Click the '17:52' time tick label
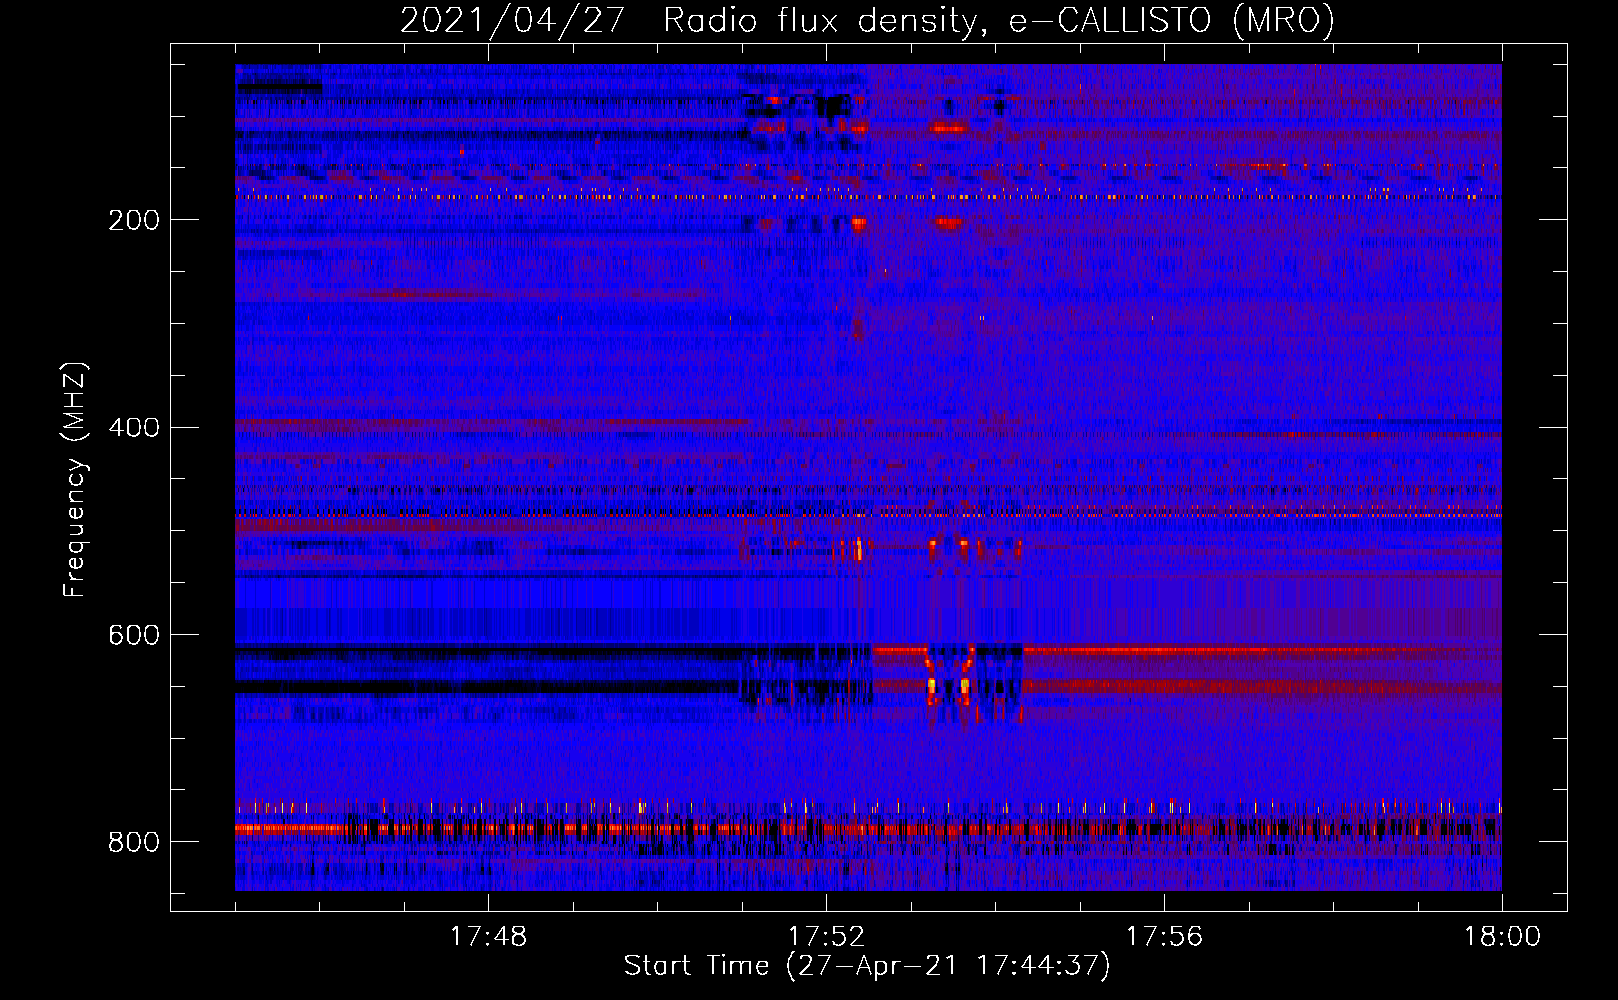The height and width of the screenshot is (1000, 1618). pos(826,937)
